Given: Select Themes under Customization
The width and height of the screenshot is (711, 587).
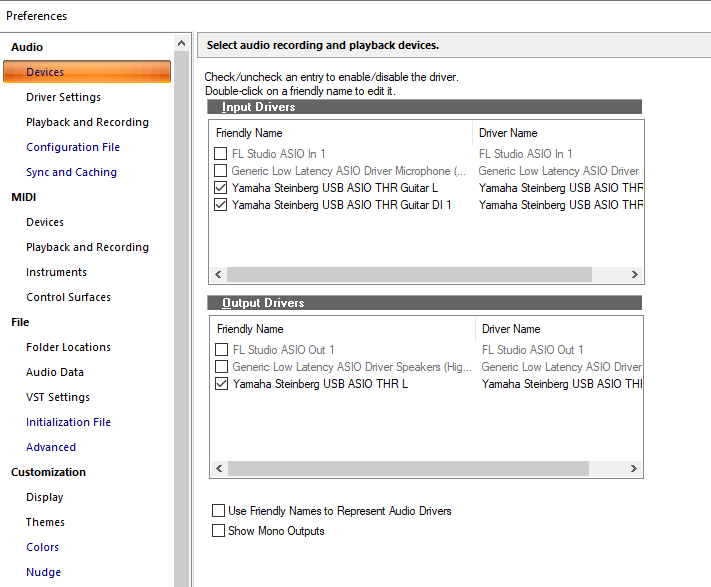Looking at the screenshot, I should coord(45,522).
